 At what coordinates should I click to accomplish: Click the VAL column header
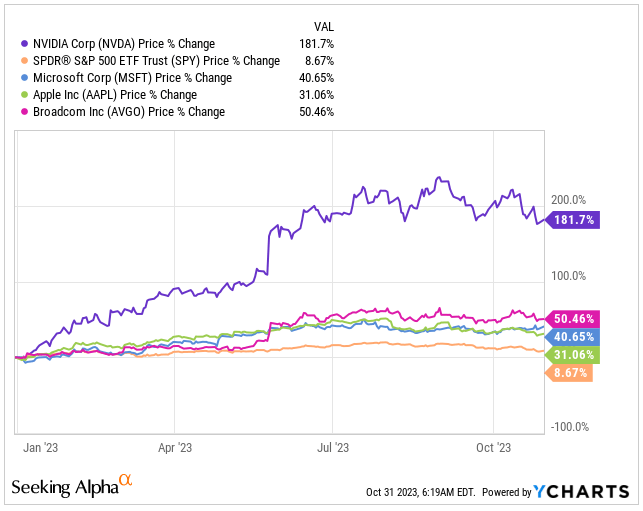pos(324,27)
